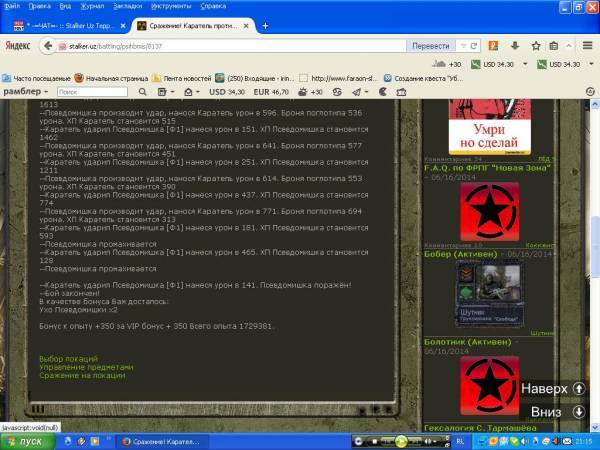600x450 pixels.
Task: Click the Выбор локаций link
Action: coord(68,358)
